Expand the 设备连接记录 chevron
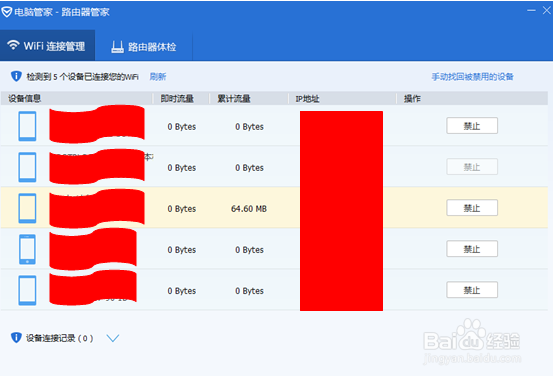553x378 pixels. (113, 338)
